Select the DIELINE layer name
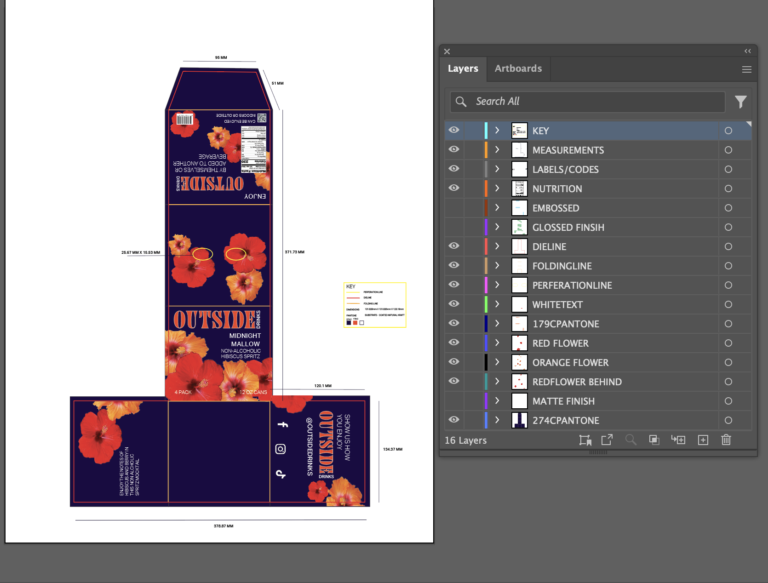 (549, 247)
